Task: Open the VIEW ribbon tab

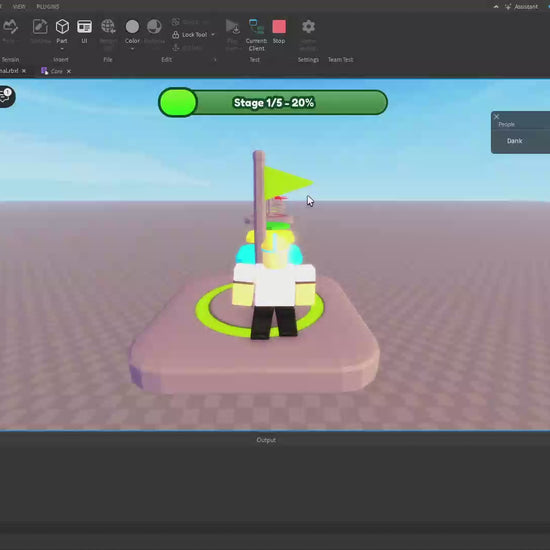Action: (x=19, y=7)
